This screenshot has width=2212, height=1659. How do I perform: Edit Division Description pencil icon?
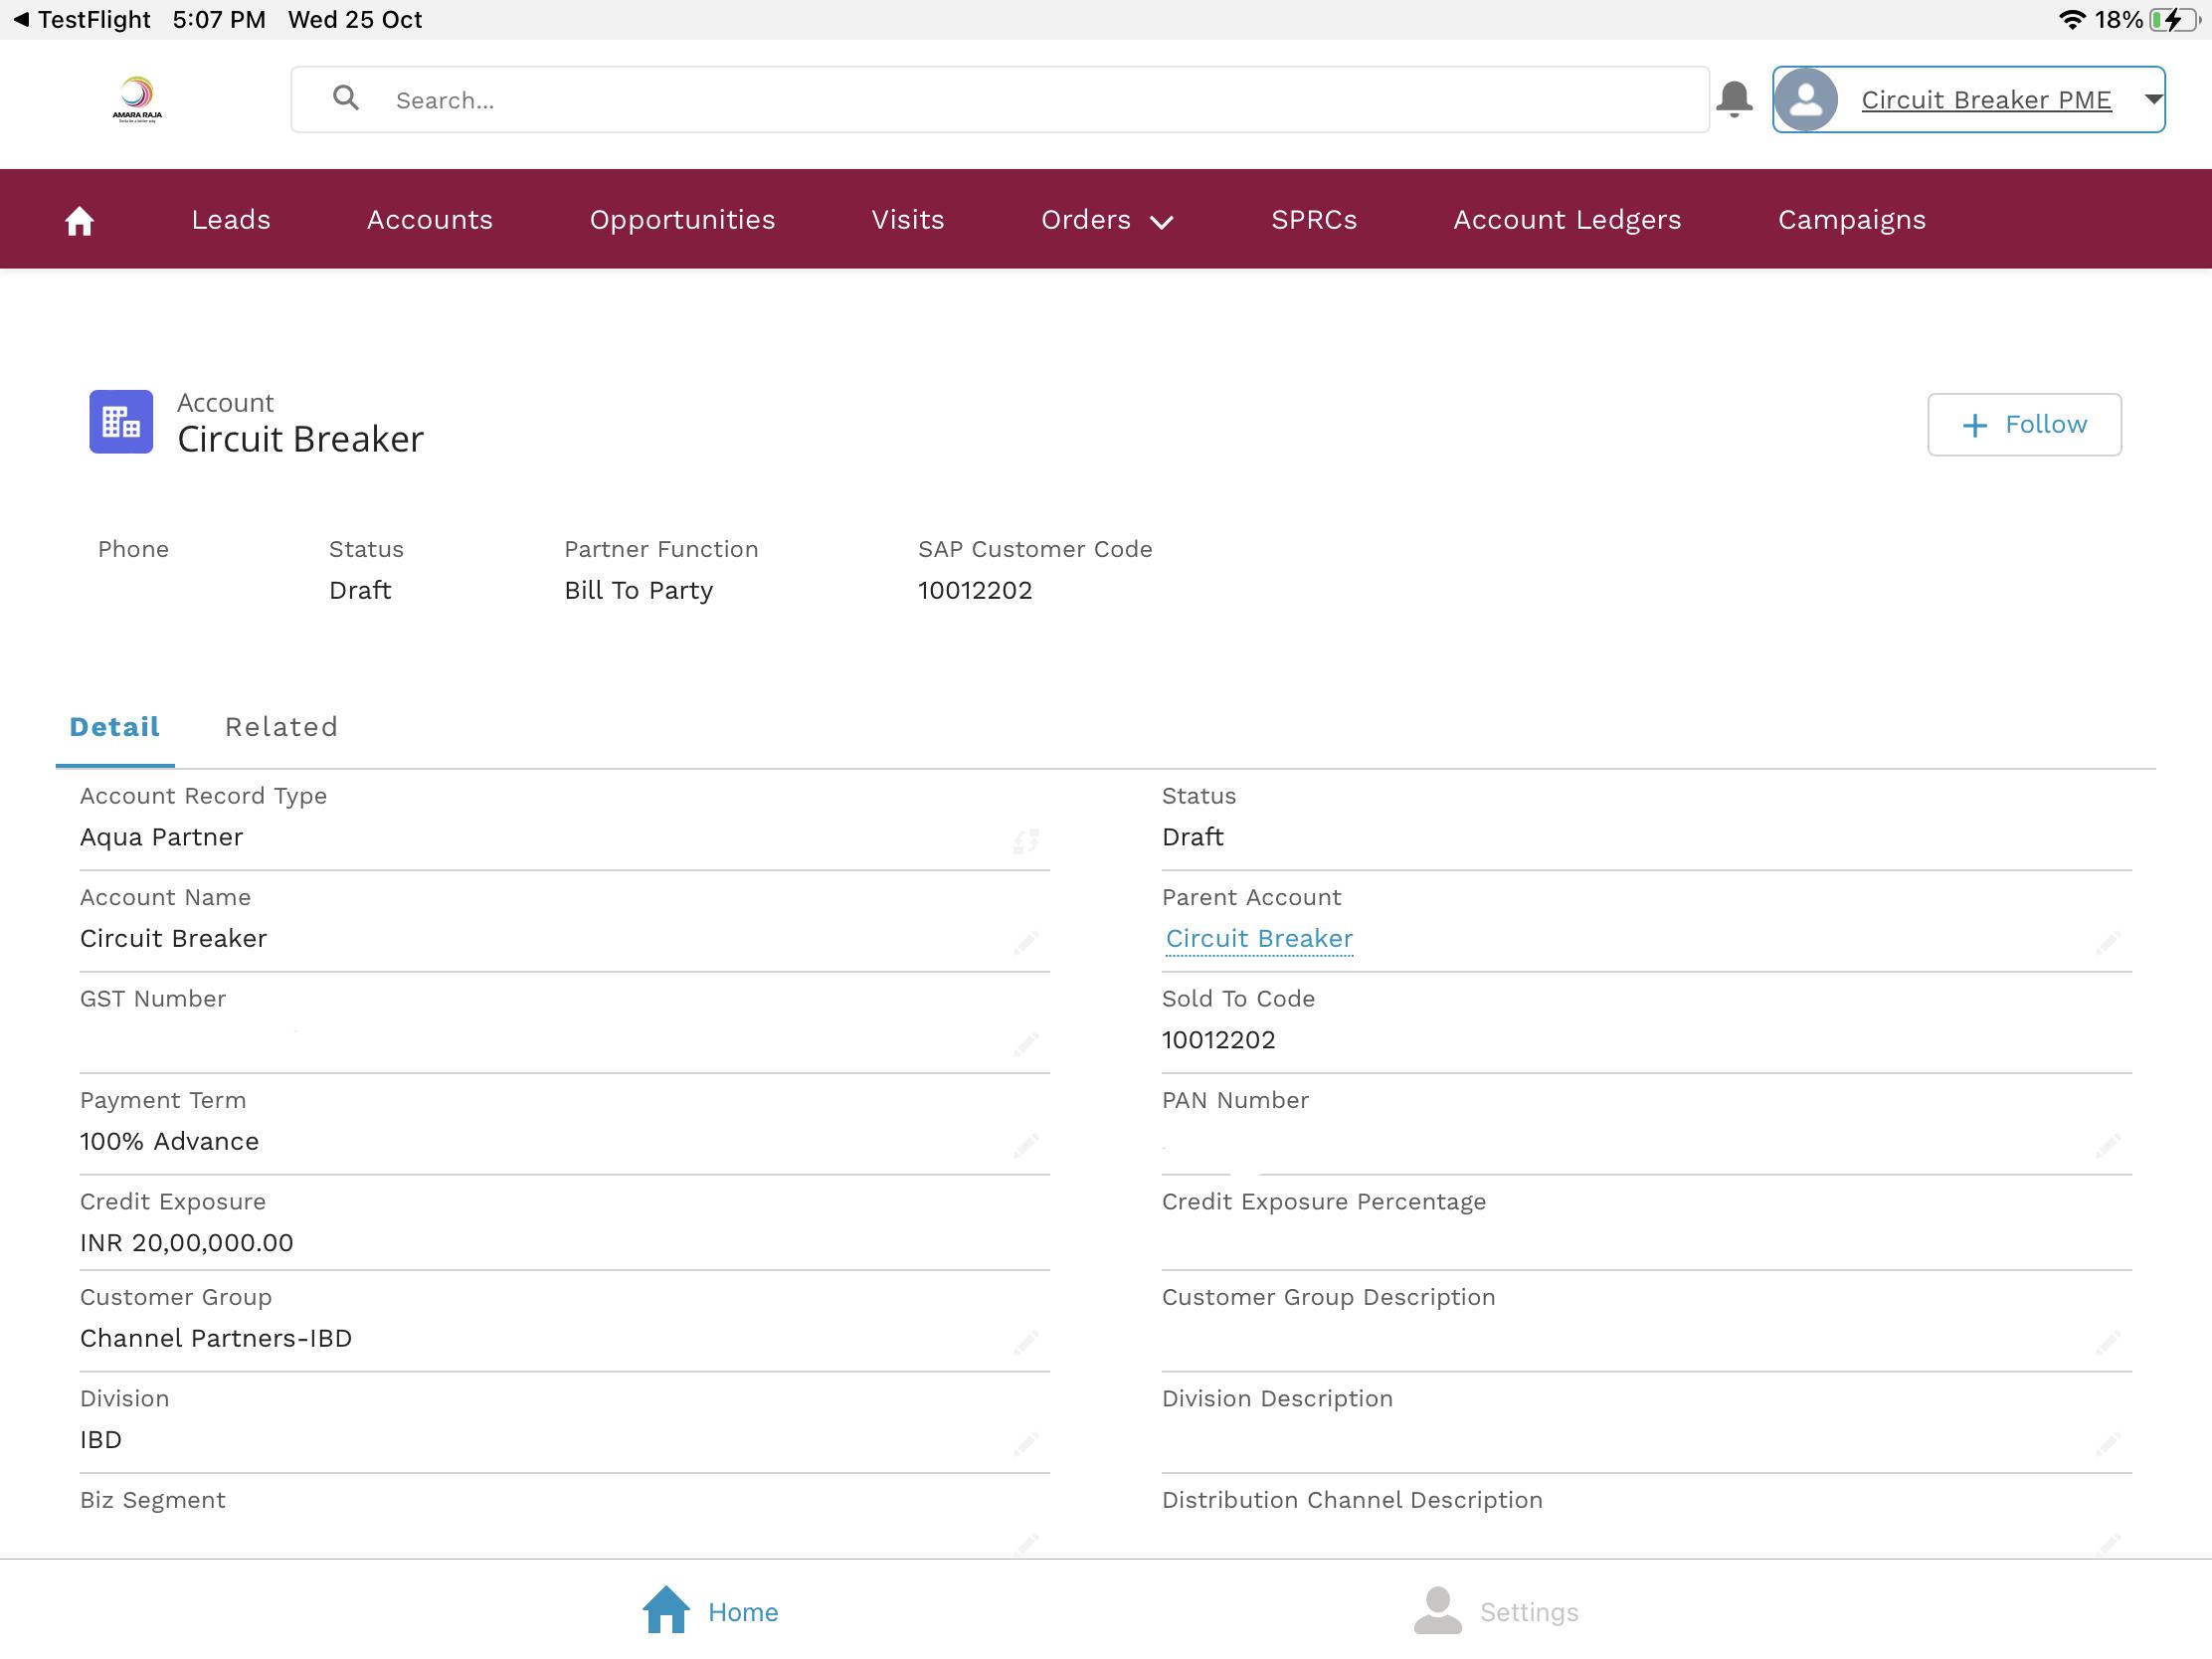[x=2108, y=1443]
